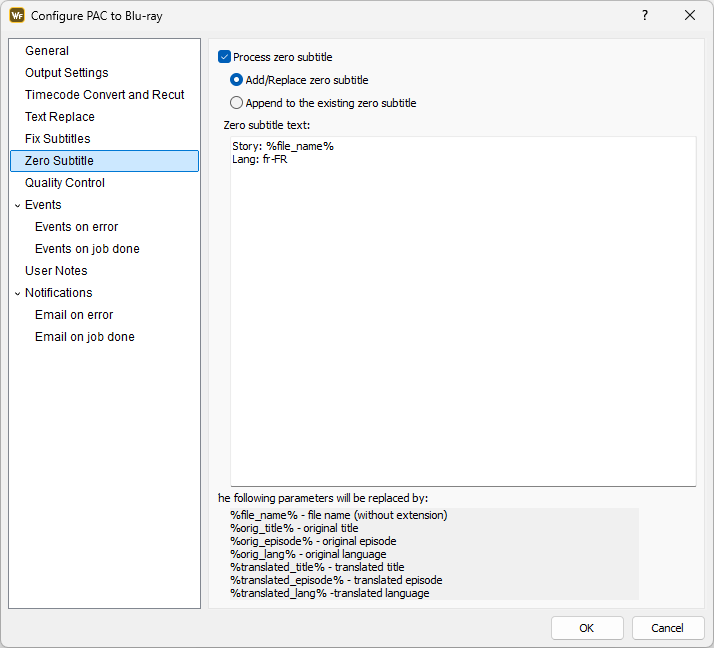The width and height of the screenshot is (714, 648).
Task: Open the Fix Subtitles section
Action: click(x=57, y=139)
